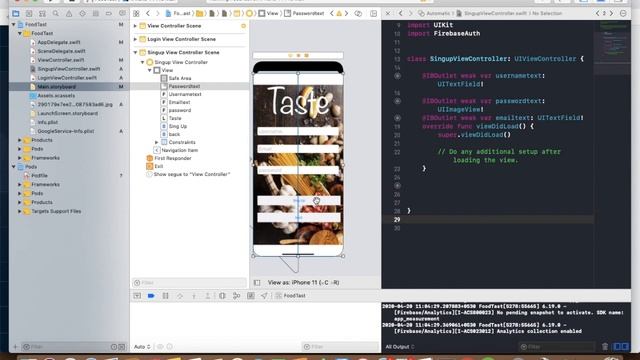The height and width of the screenshot is (360, 640).
Task: Open the All Output console dropdown
Action: [x=400, y=347]
